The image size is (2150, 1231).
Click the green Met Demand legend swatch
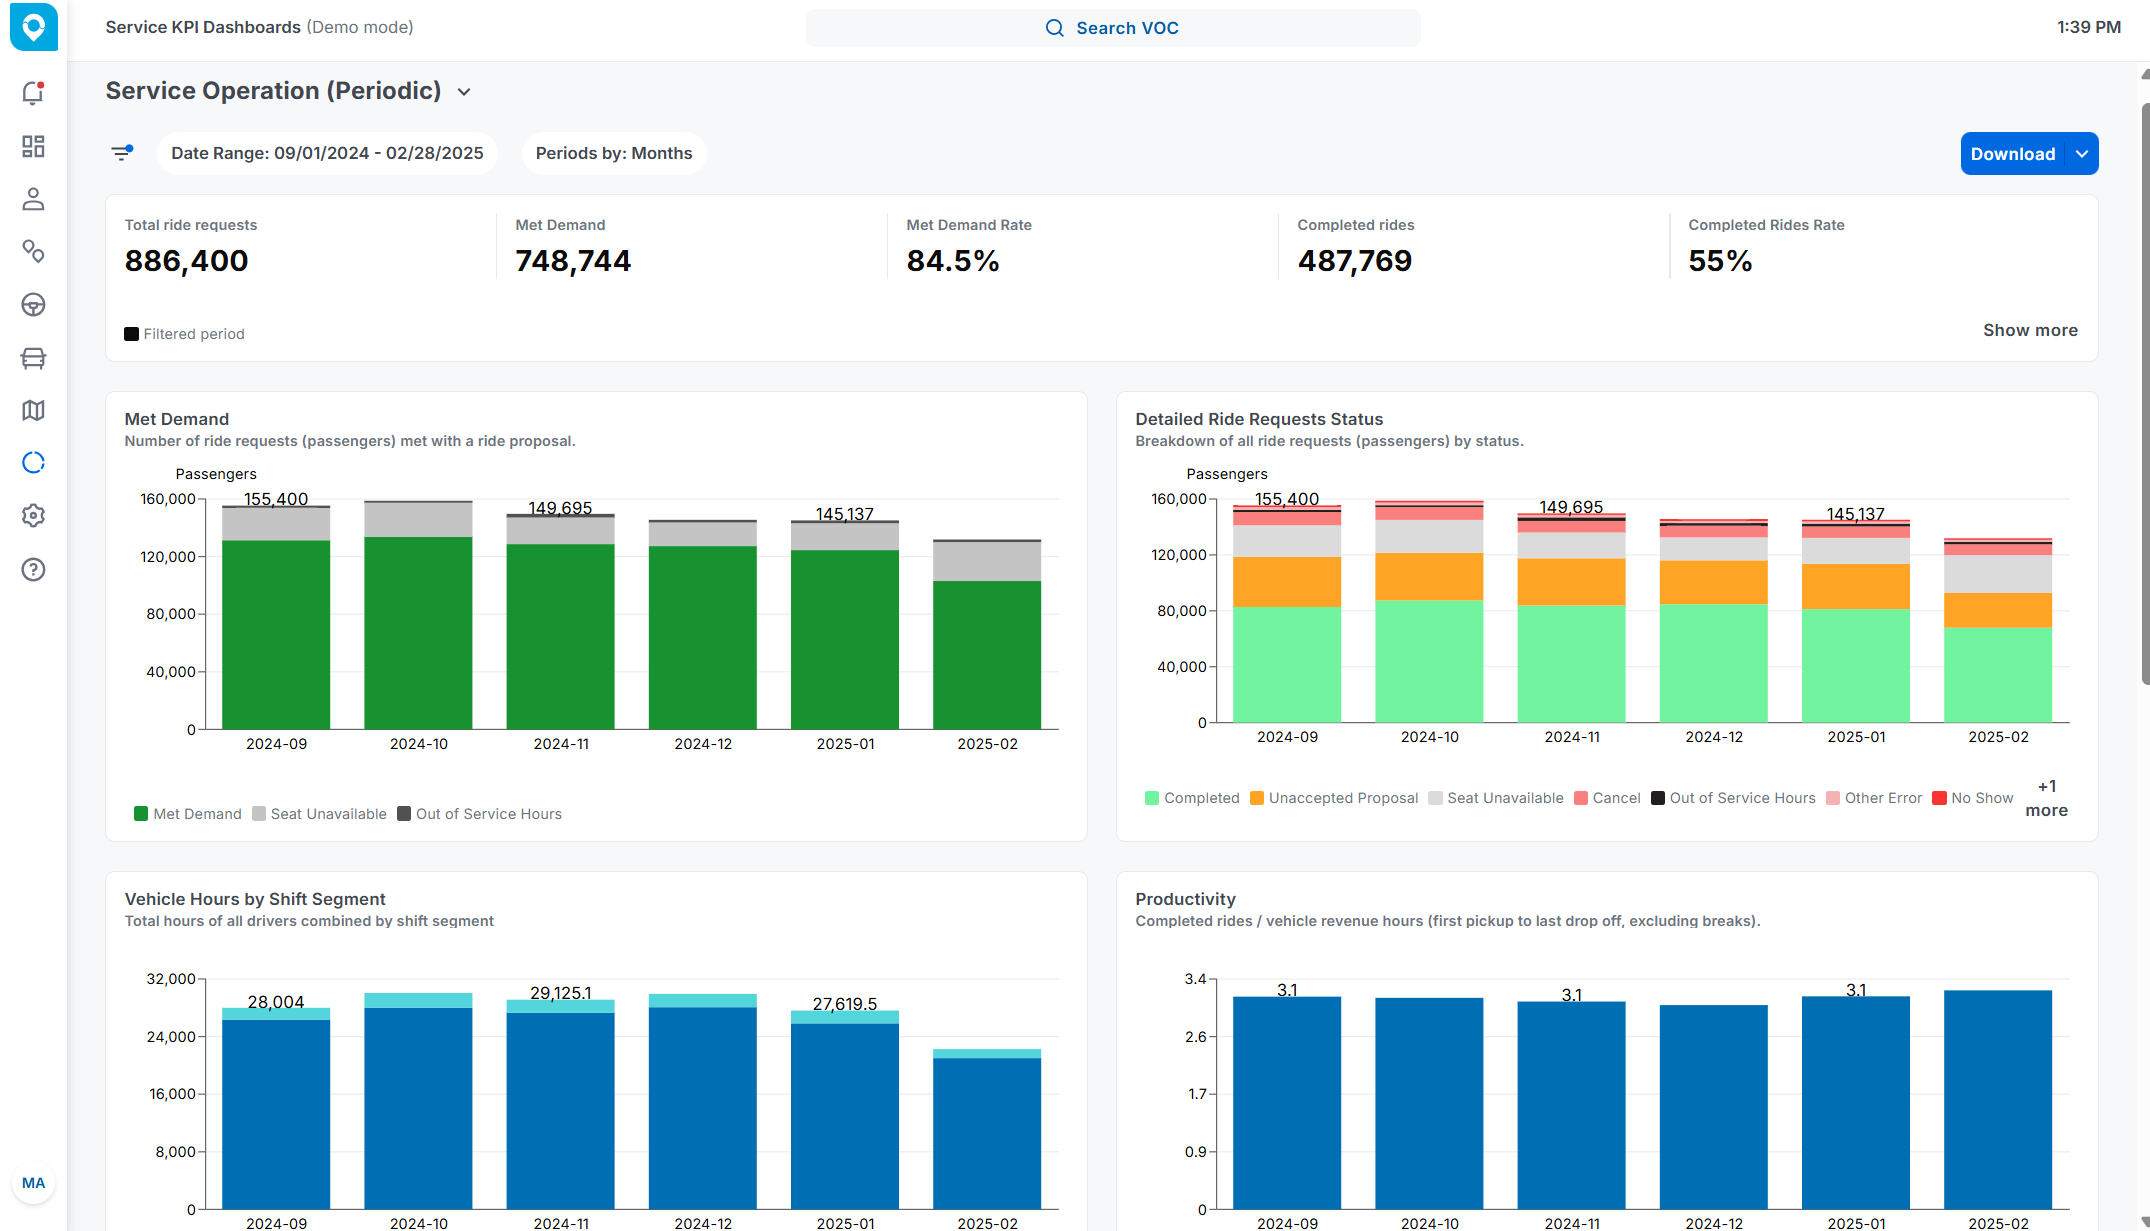coord(141,814)
